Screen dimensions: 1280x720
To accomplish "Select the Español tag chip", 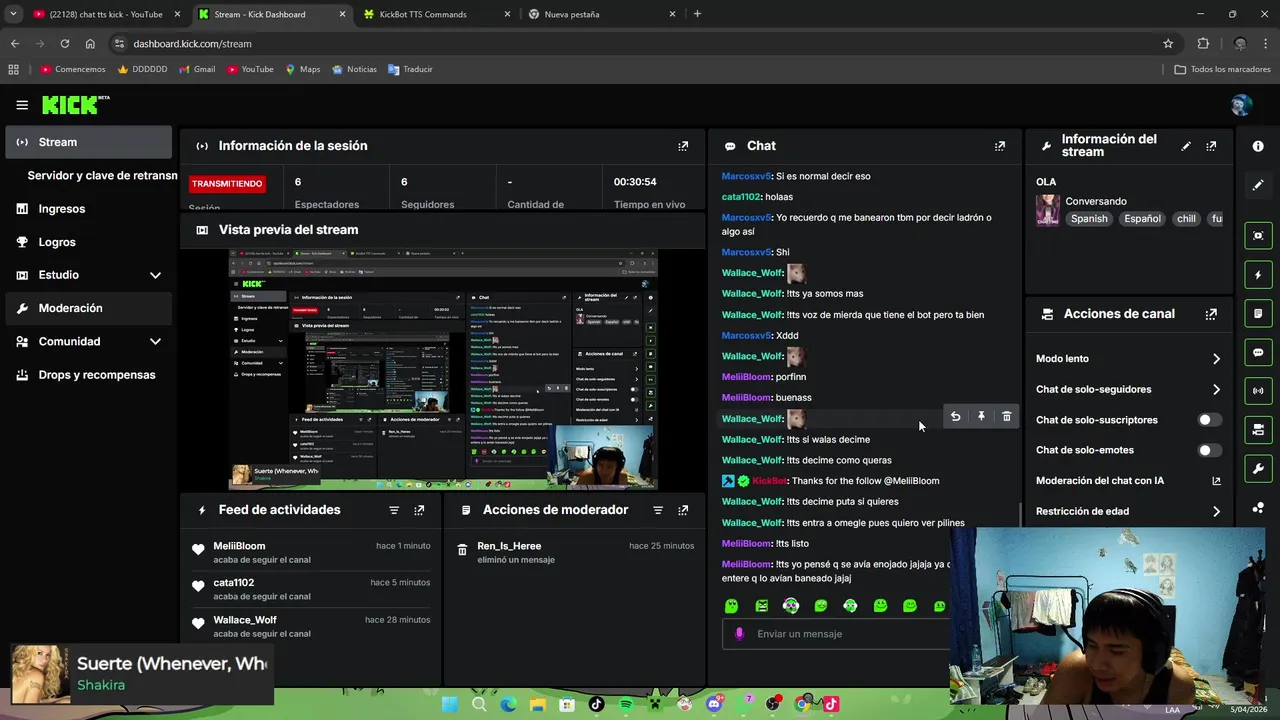I will 1142,219.
